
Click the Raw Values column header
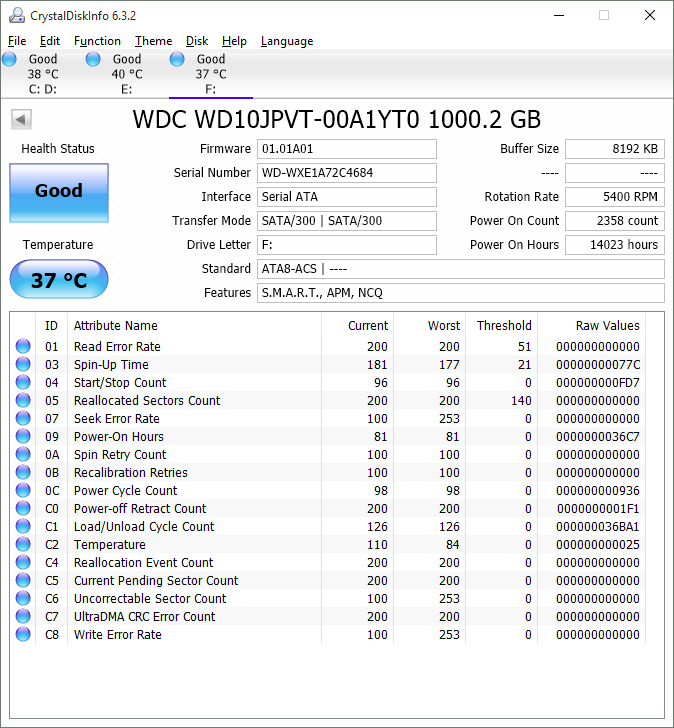pos(592,325)
